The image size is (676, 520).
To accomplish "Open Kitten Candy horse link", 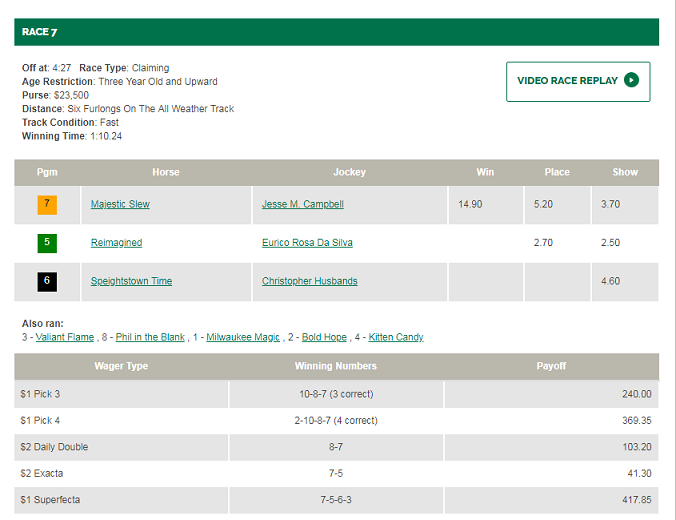I will tap(396, 338).
